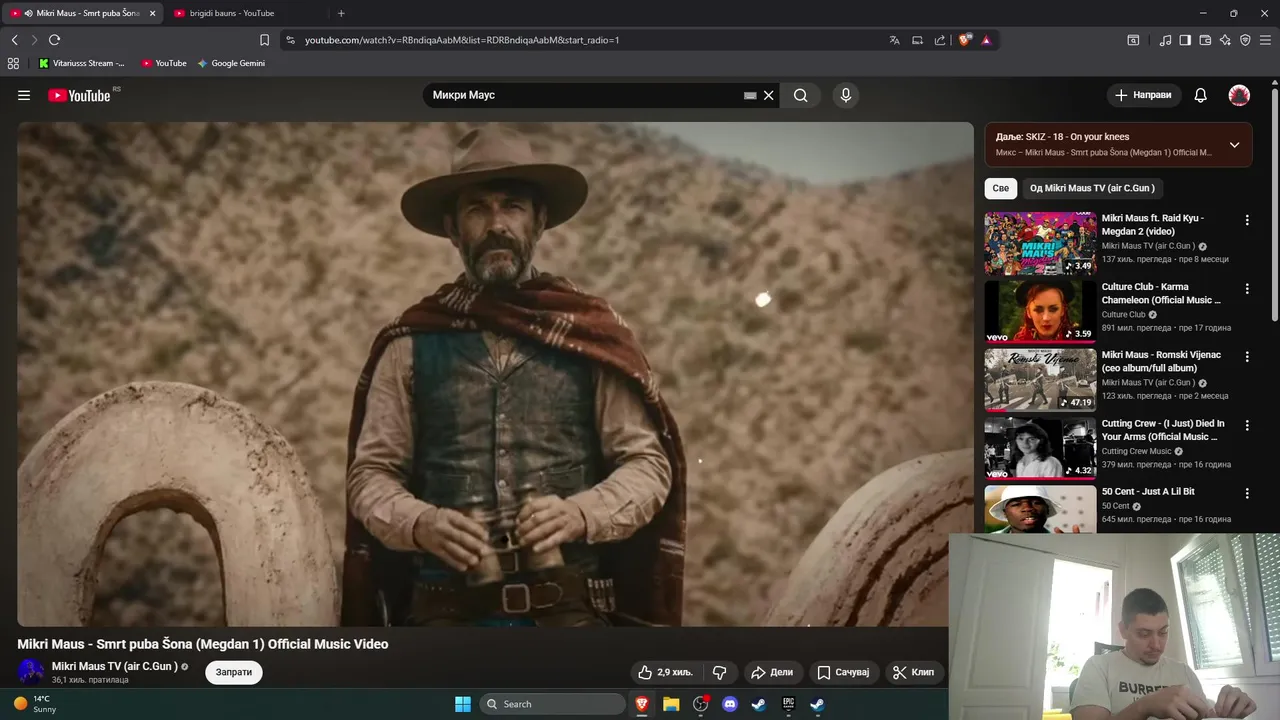Select the Од Mikri Maus TV chip
Image resolution: width=1280 pixels, height=720 pixels.
1092,188
